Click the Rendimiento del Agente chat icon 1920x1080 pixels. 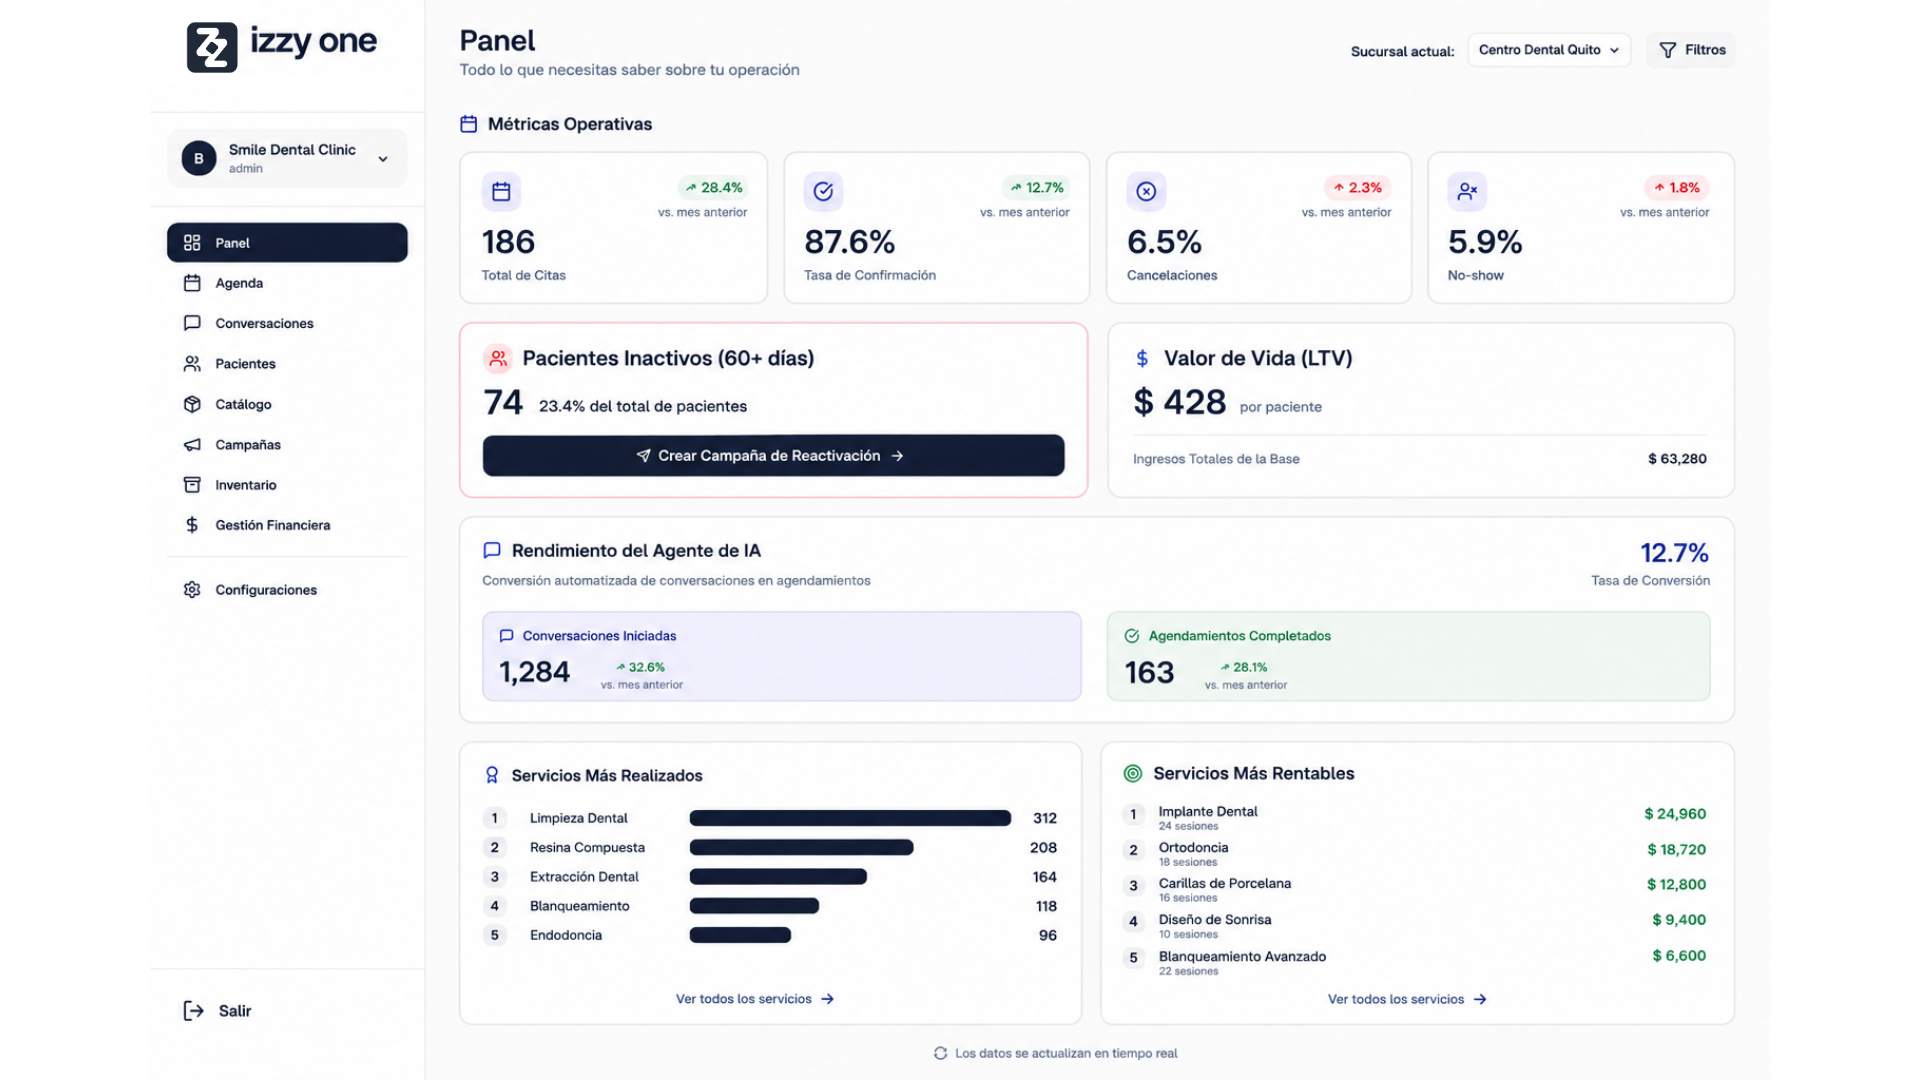[492, 550]
